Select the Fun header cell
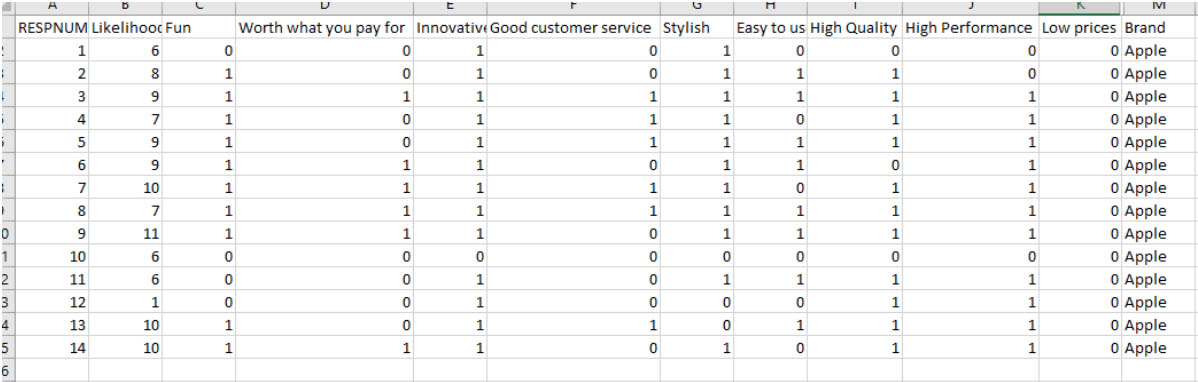1198x382 pixels. tap(199, 28)
